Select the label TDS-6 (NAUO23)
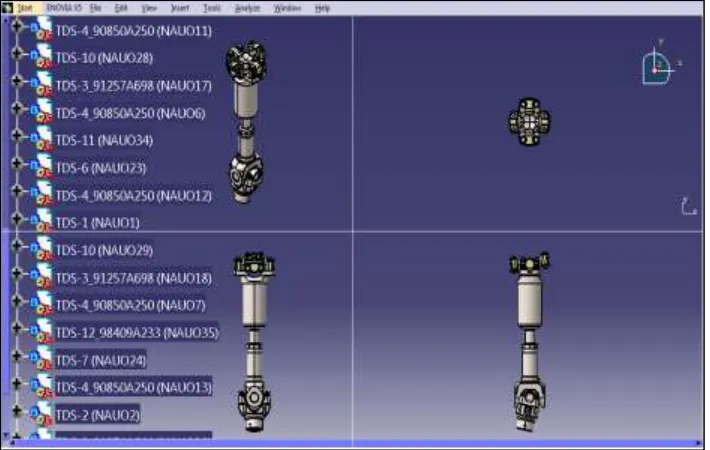Image resolution: width=710 pixels, height=450 pixels. tap(101, 168)
